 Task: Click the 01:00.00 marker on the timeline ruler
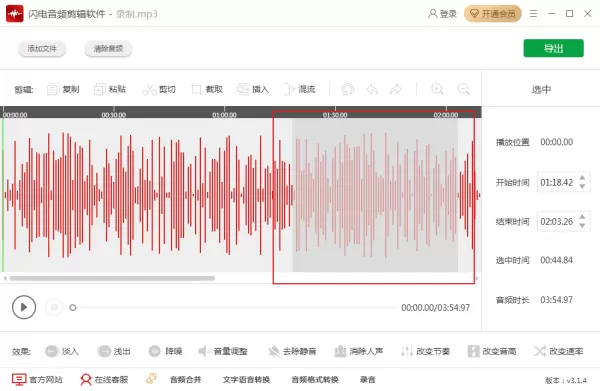click(225, 114)
